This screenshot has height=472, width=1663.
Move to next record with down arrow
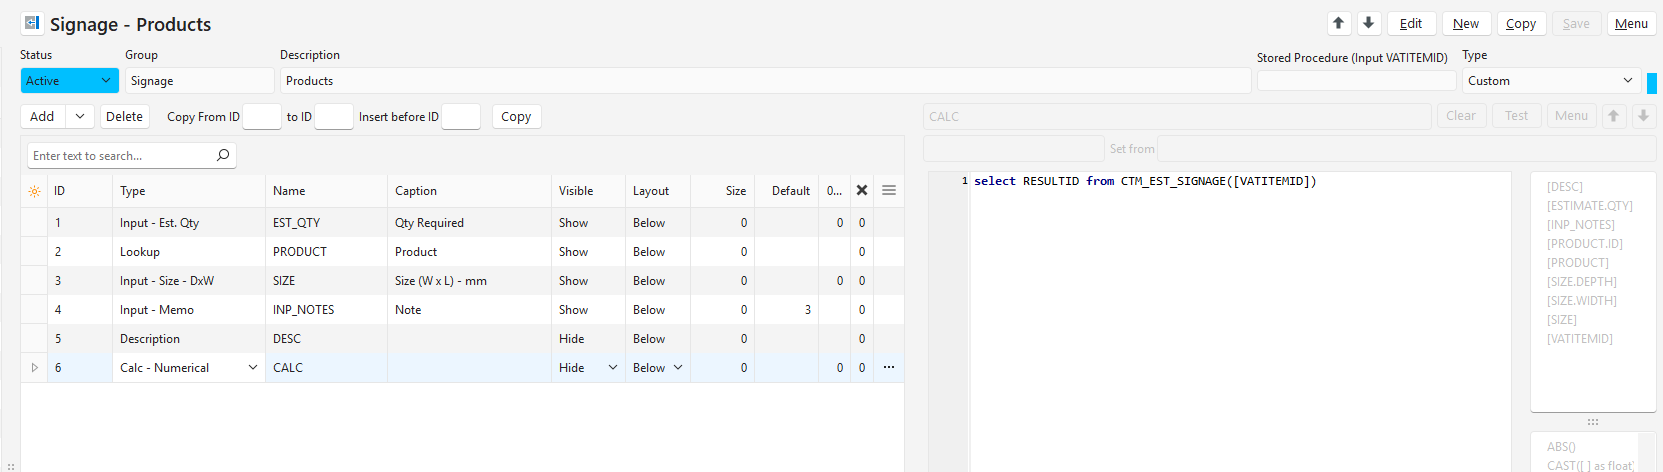(1369, 23)
